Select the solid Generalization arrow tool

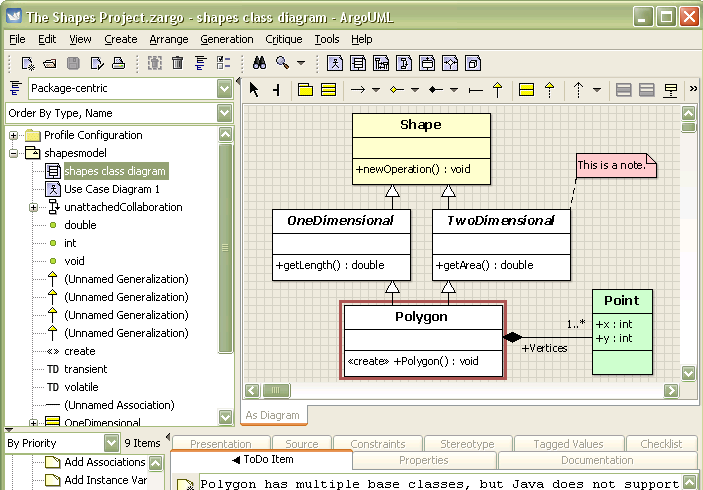[497, 90]
